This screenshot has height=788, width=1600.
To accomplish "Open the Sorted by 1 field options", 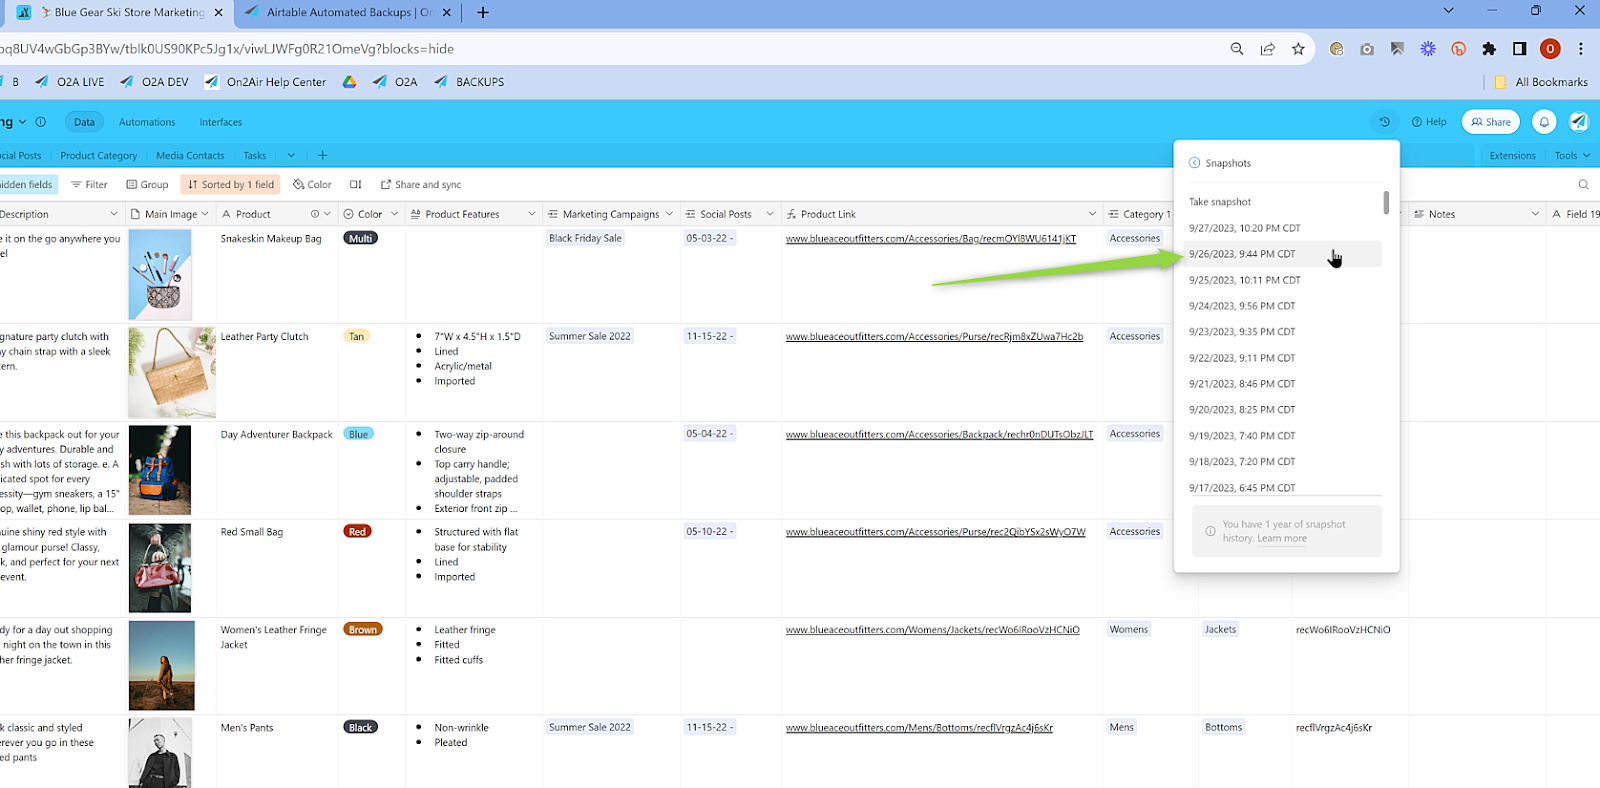I will (230, 185).
